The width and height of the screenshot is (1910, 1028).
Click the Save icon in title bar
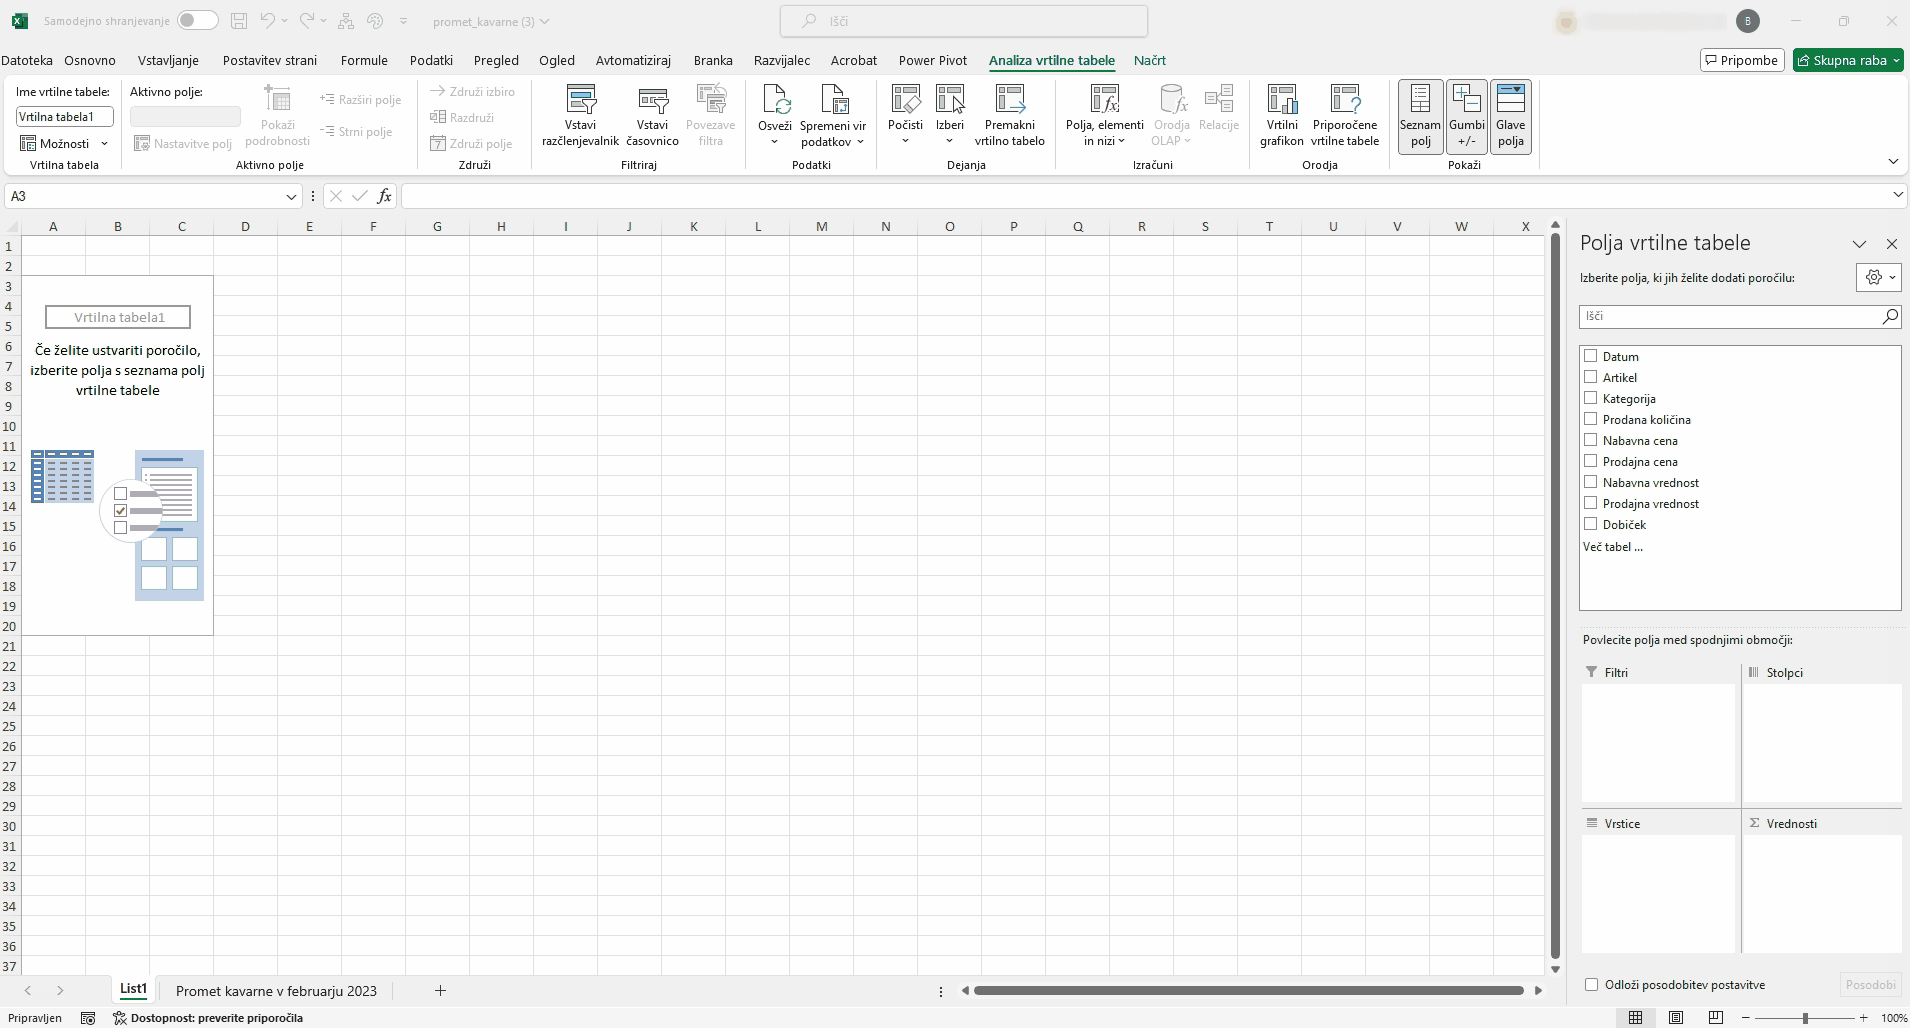(x=238, y=21)
